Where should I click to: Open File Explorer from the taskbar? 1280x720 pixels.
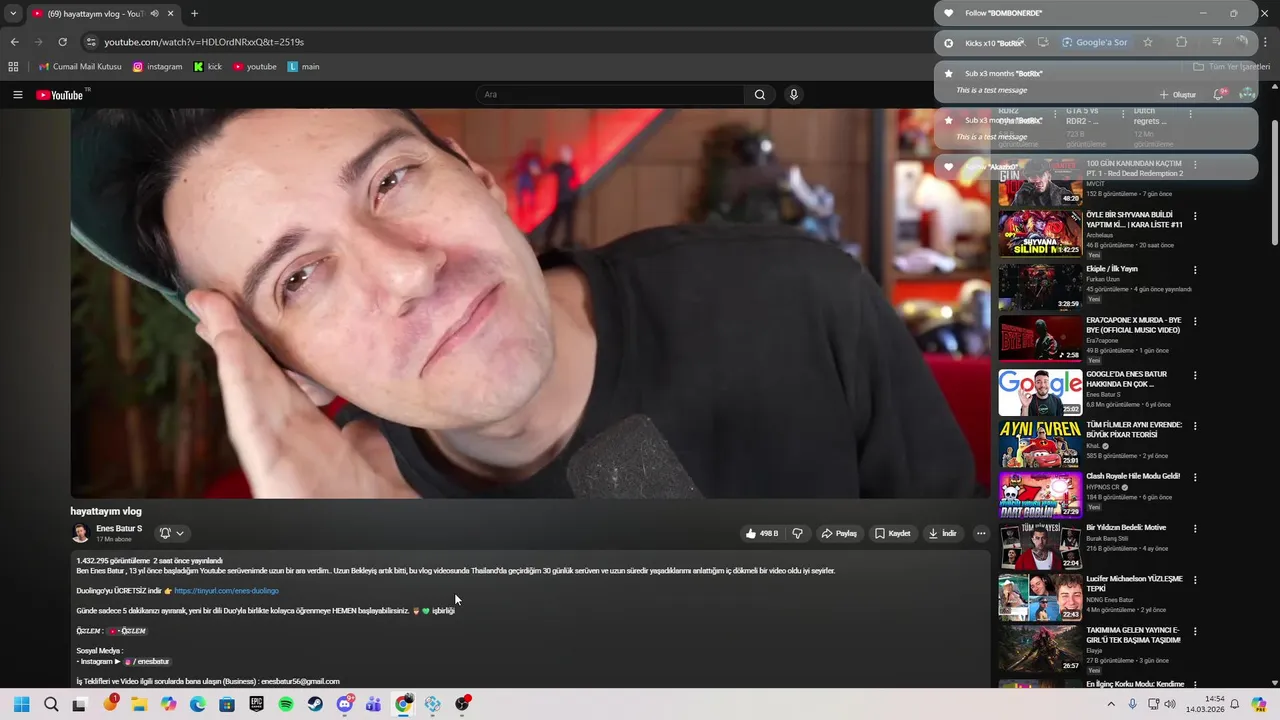pos(139,704)
